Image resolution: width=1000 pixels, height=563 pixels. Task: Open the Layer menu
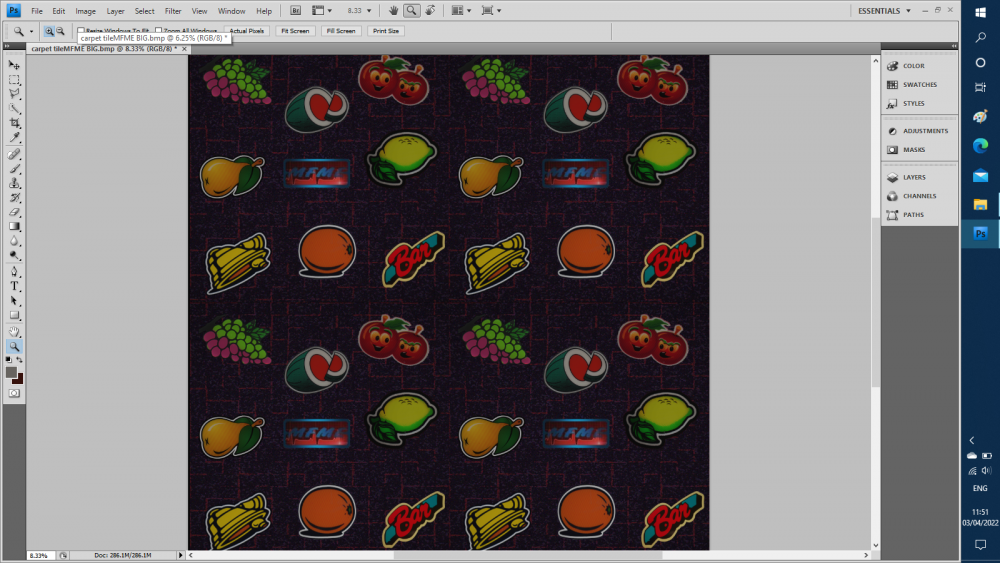tap(115, 11)
